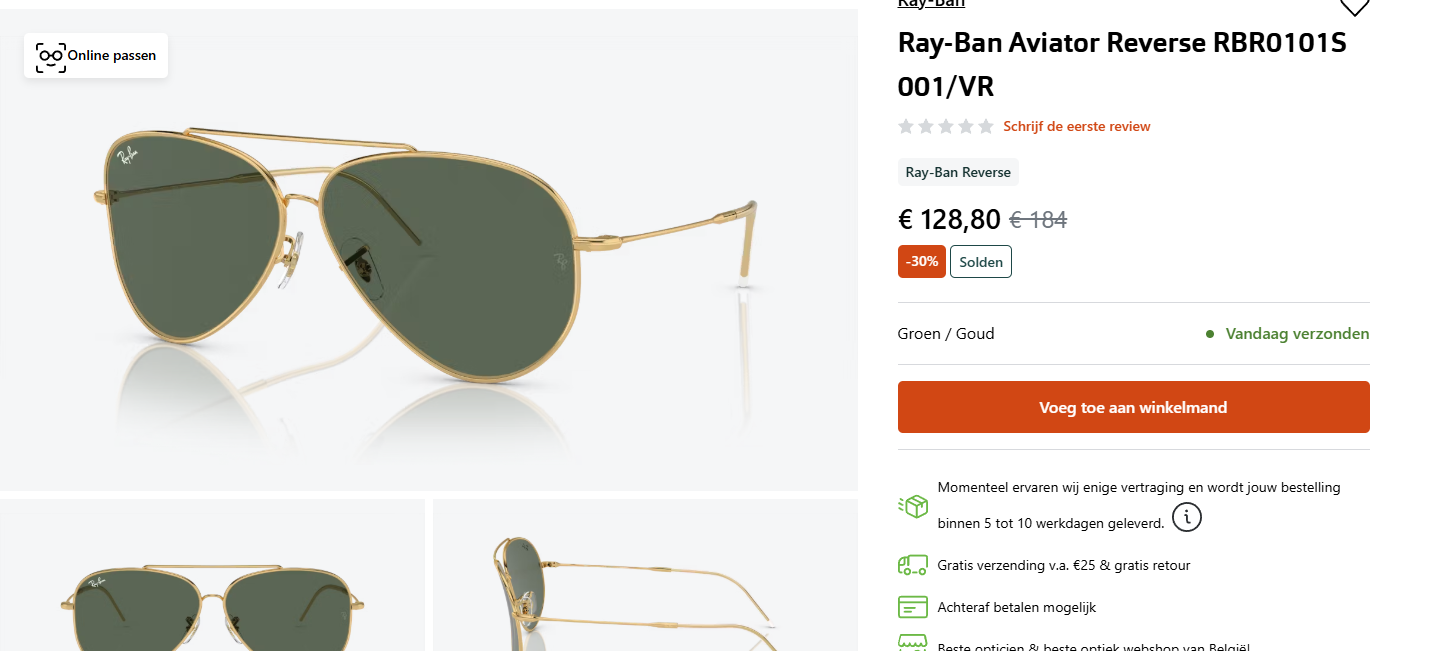This screenshot has width=1444, height=651.
Task: Click the Online passen glasses try-on icon
Action: pos(49,56)
